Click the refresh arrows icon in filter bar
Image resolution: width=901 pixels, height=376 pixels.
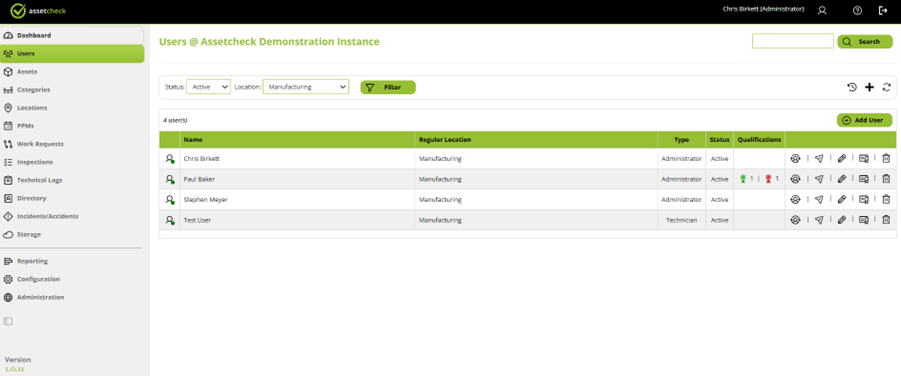[887, 87]
